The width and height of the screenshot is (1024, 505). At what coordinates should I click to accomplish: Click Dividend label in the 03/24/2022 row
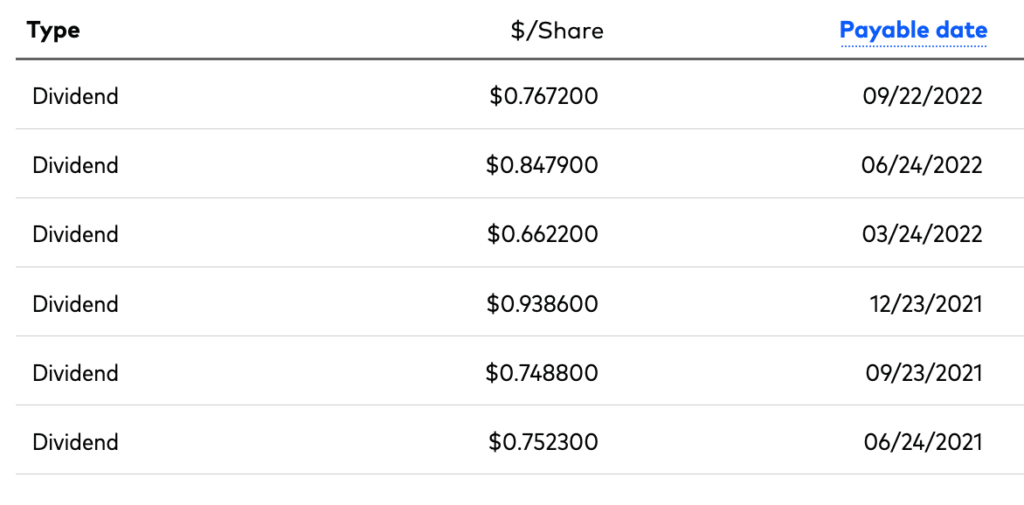coord(75,234)
